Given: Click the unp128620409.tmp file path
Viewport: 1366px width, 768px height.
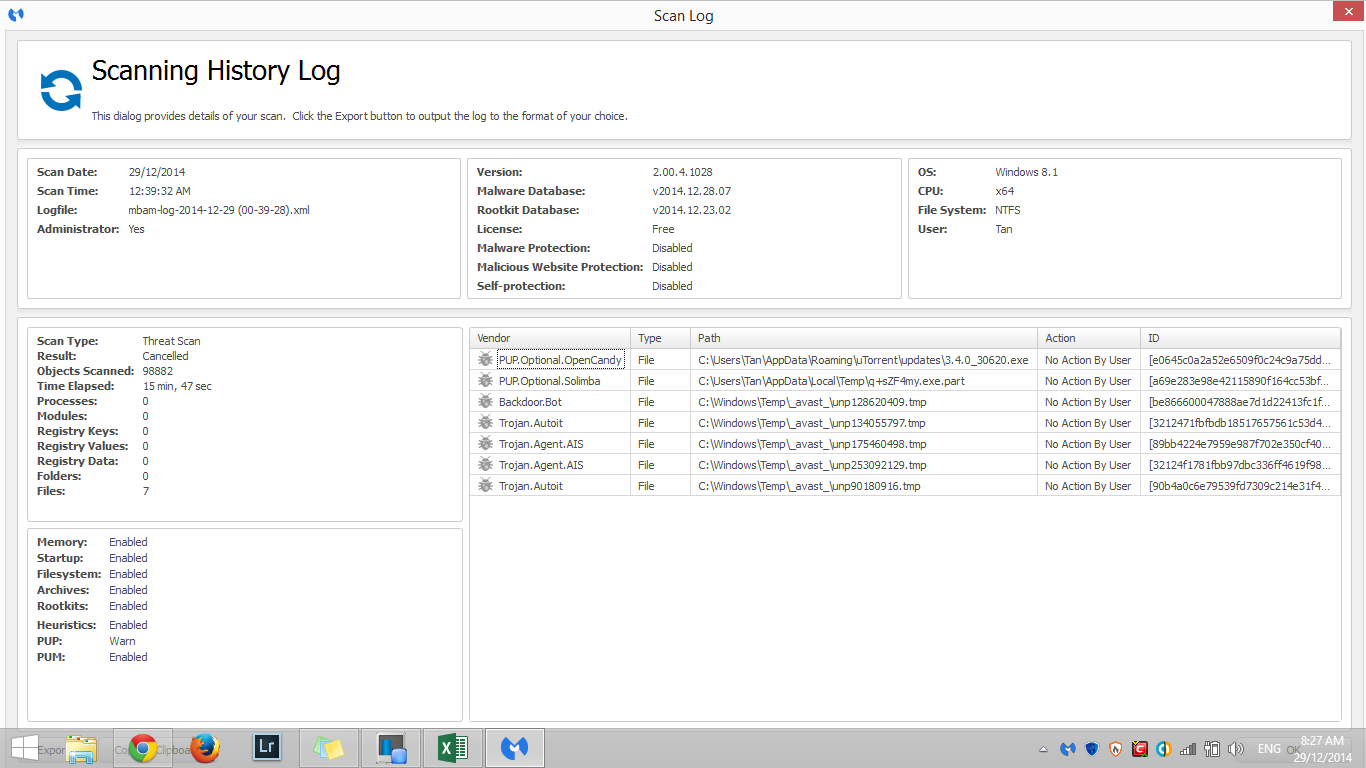Looking at the screenshot, I should pos(812,402).
